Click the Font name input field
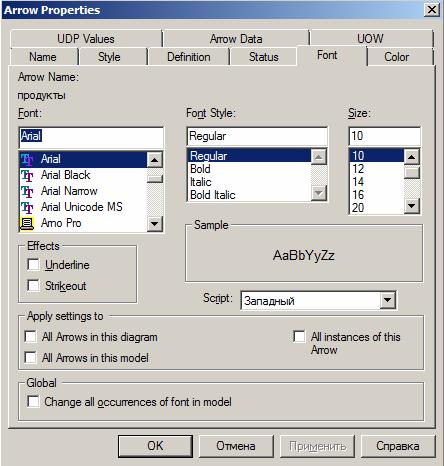 tap(91, 136)
